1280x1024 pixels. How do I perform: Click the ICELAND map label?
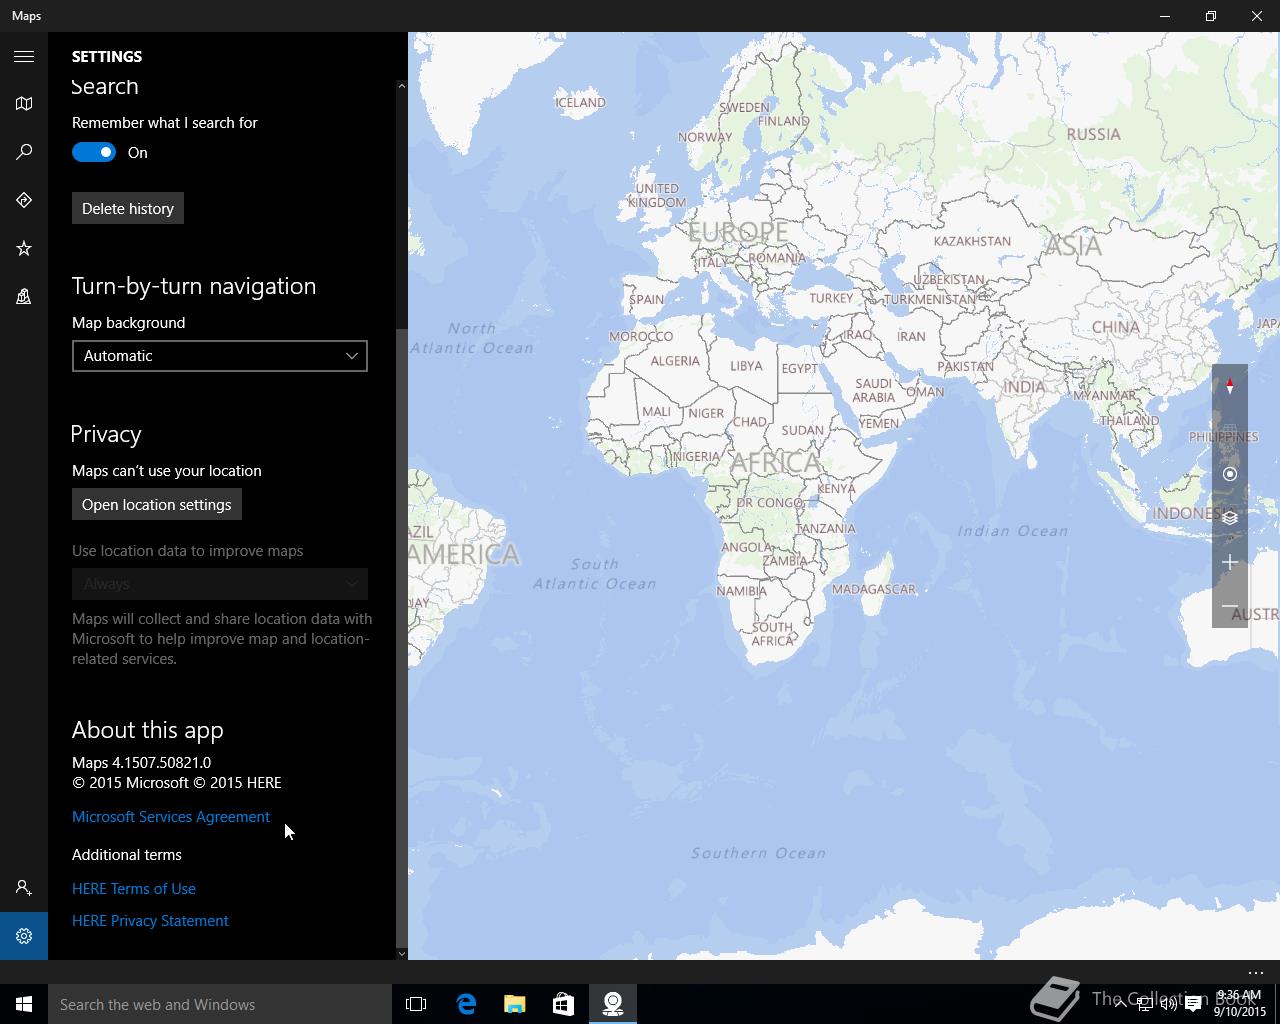pos(580,102)
